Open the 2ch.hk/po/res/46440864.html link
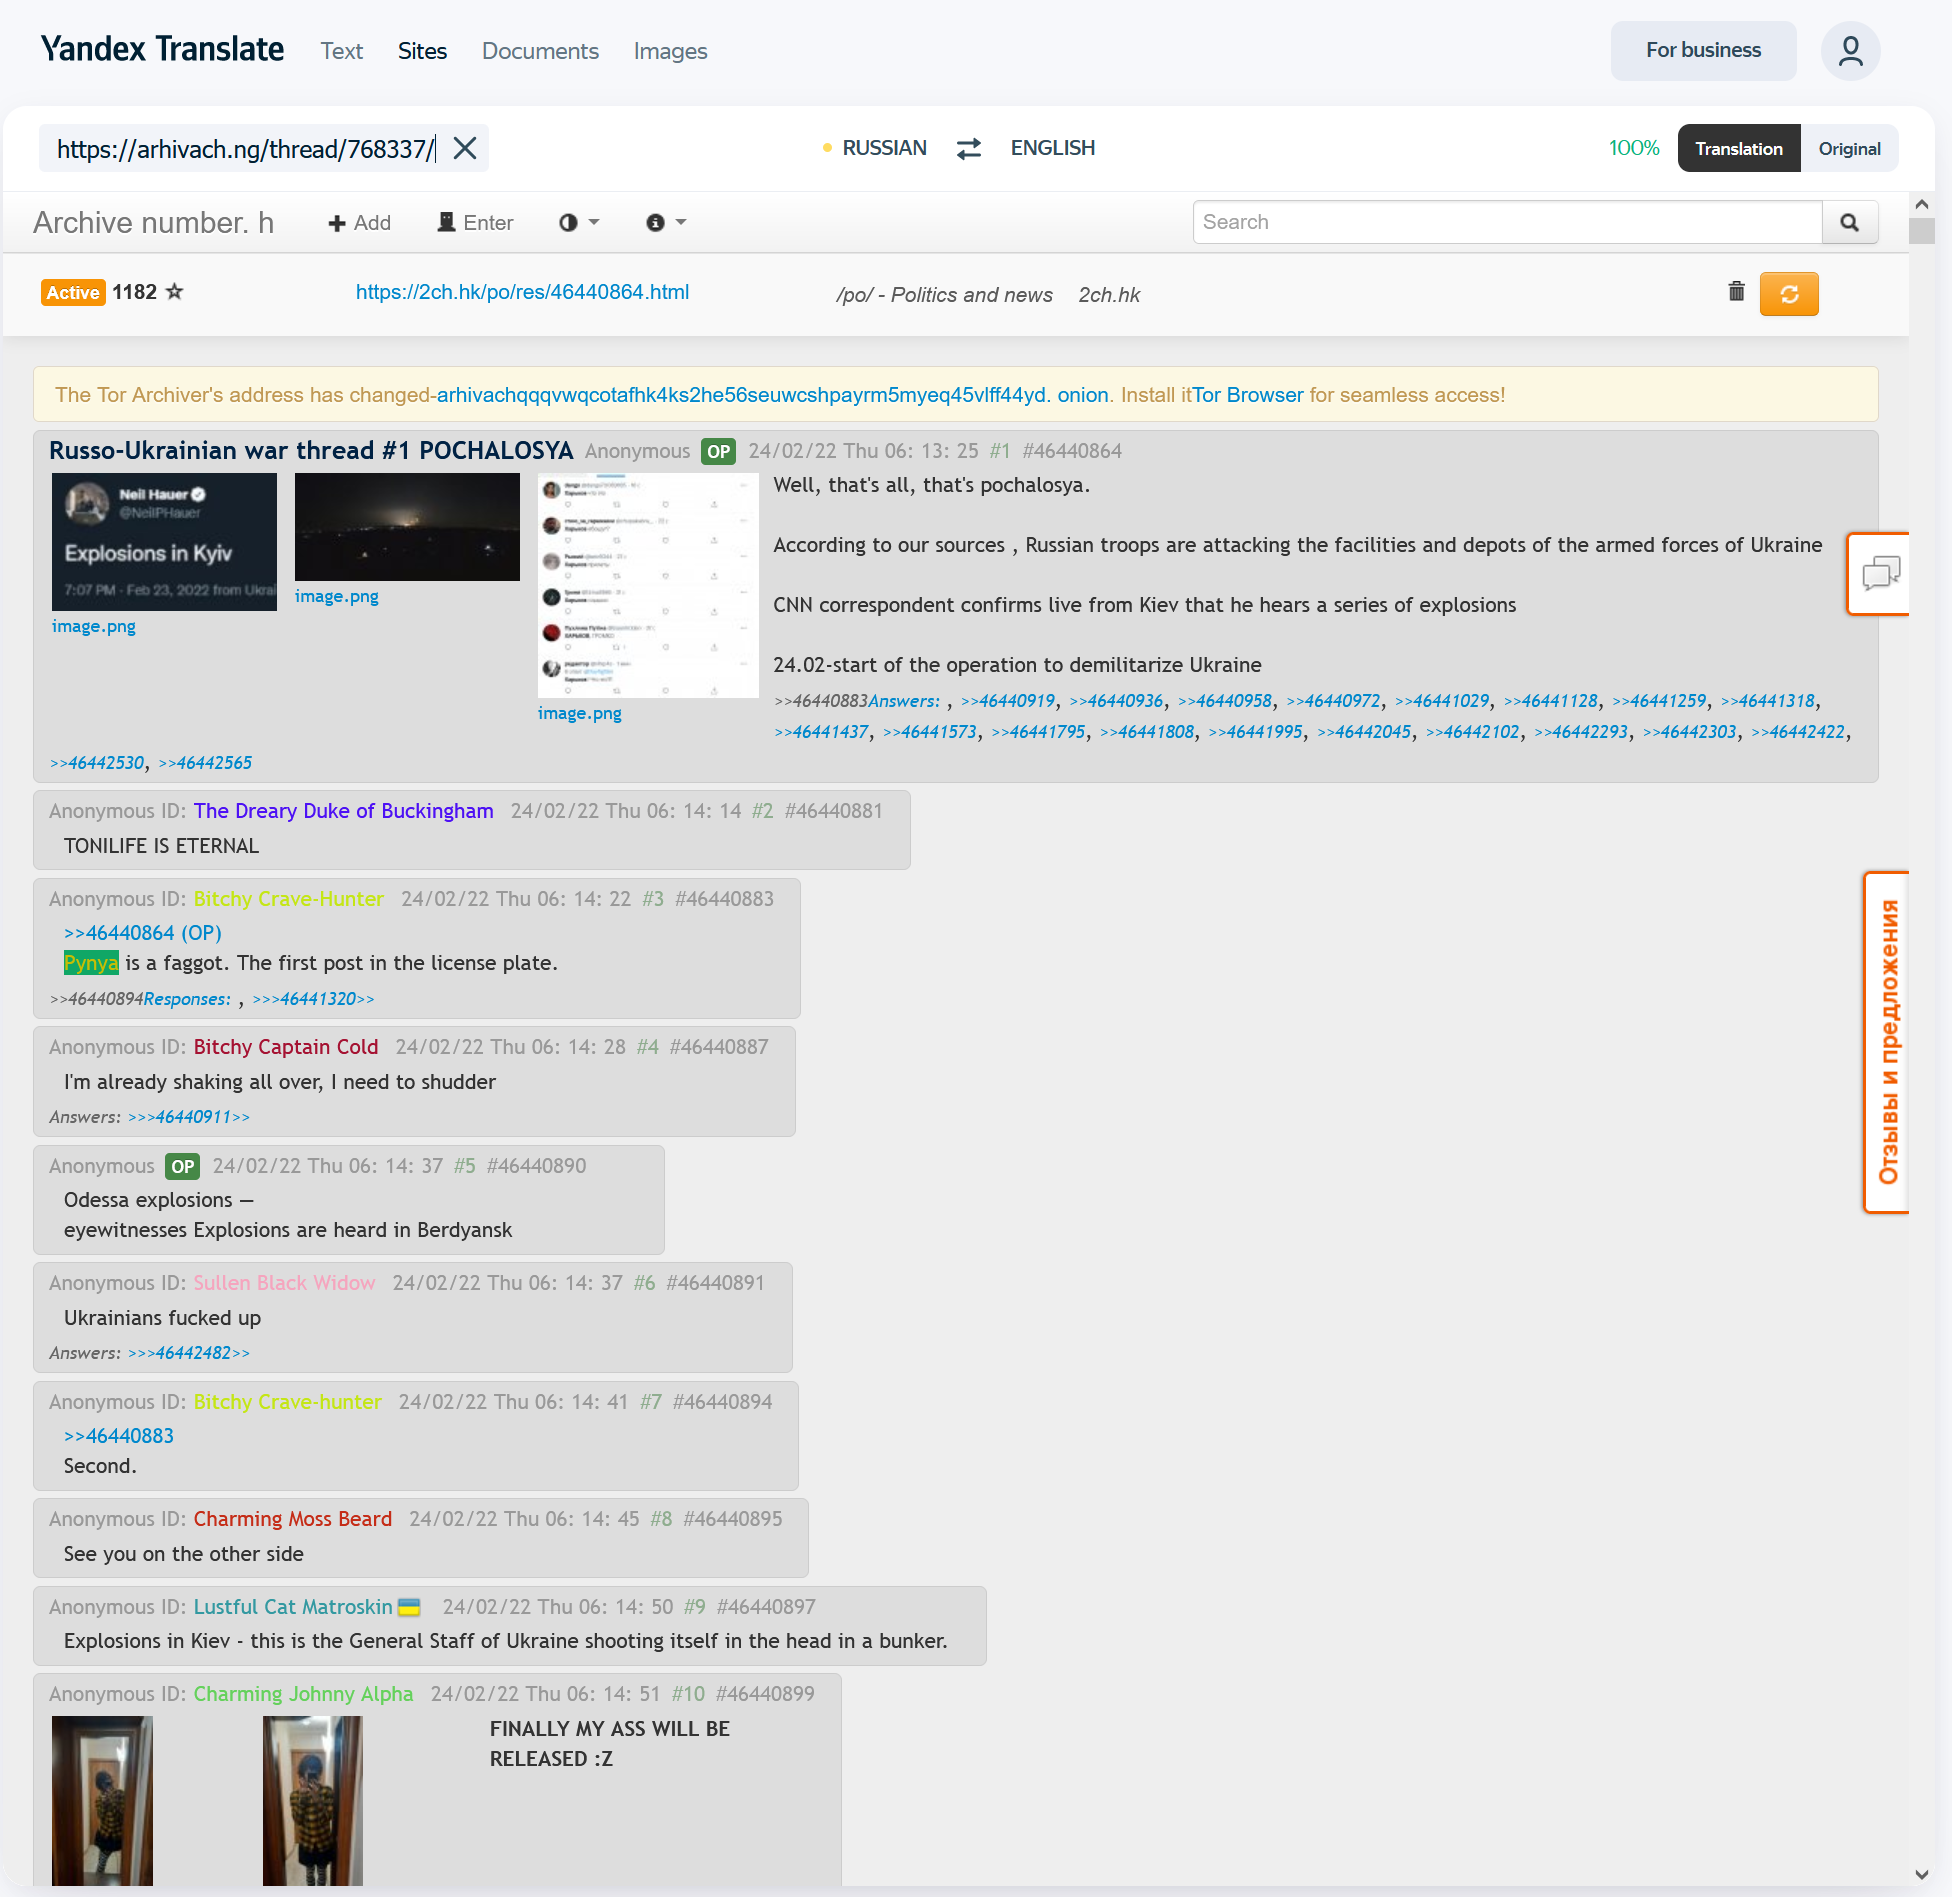 pos(522,292)
